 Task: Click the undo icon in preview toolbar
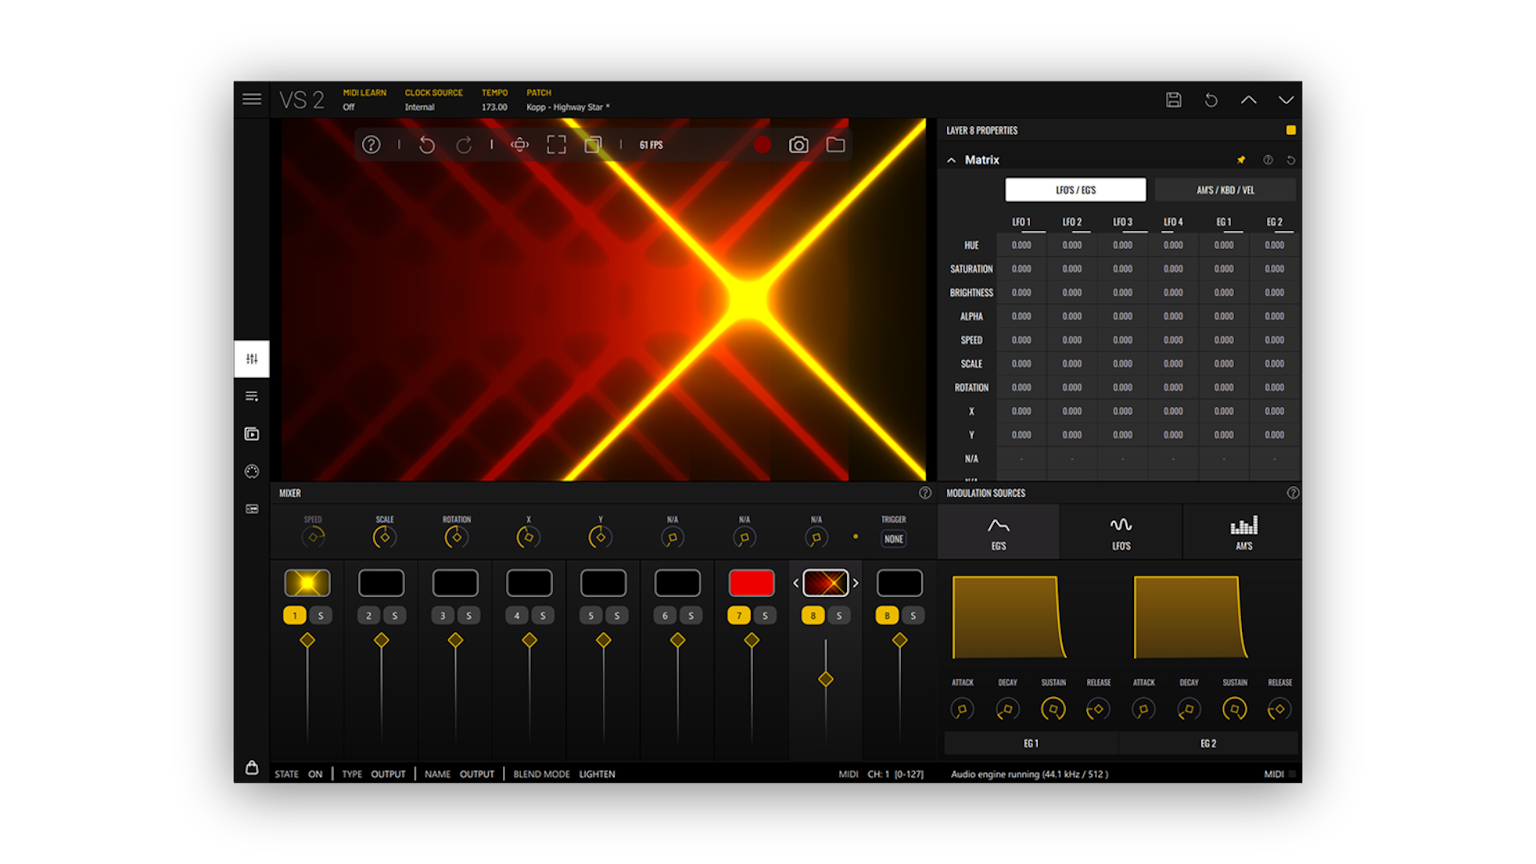(x=427, y=145)
